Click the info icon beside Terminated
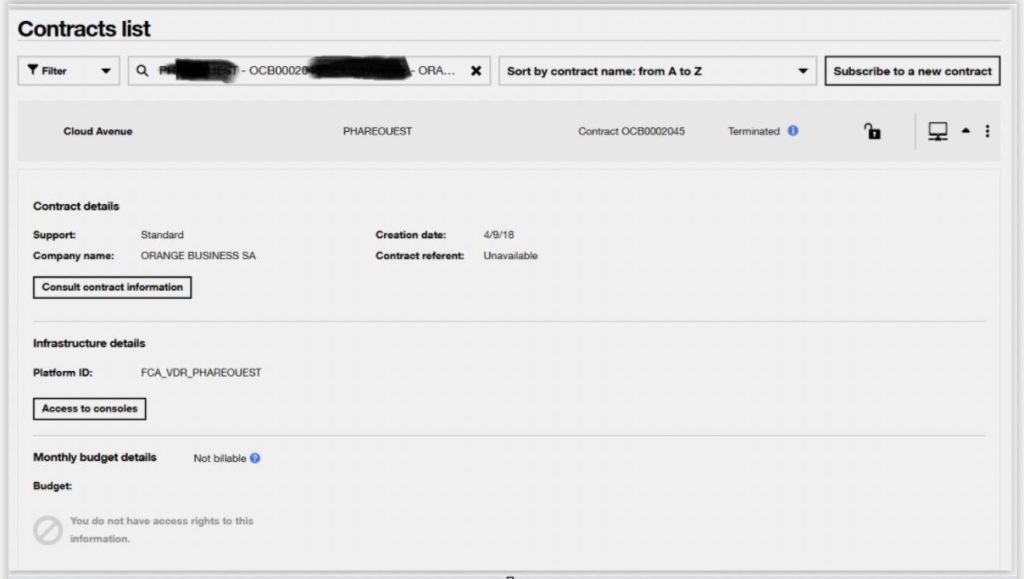Screen dimensions: 1024x579 793,131
